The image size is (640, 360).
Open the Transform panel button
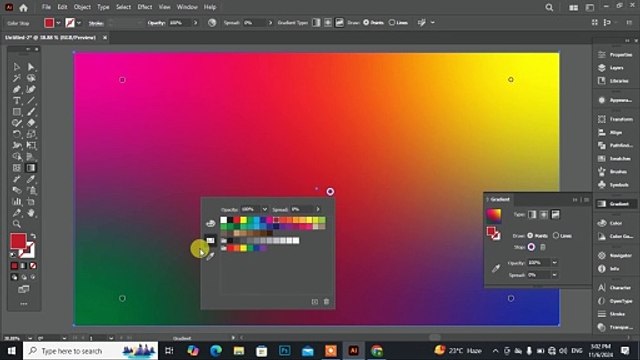point(616,119)
